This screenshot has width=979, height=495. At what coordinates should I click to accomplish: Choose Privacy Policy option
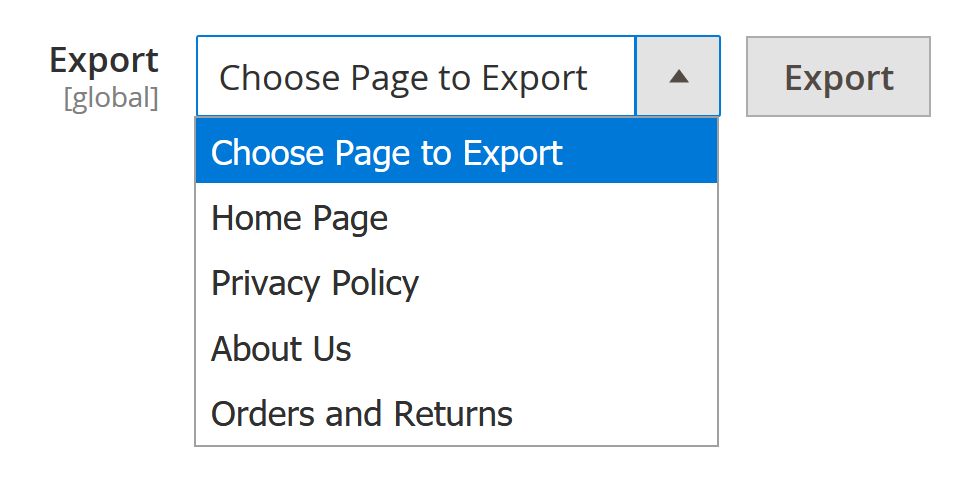pyautogui.click(x=315, y=283)
